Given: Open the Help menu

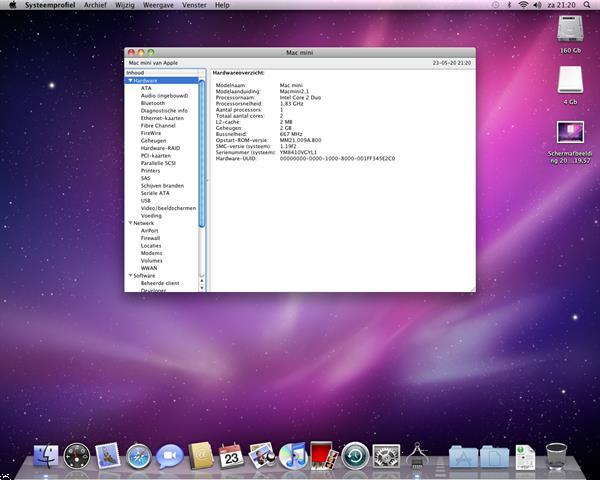Looking at the screenshot, I should click(222, 5).
